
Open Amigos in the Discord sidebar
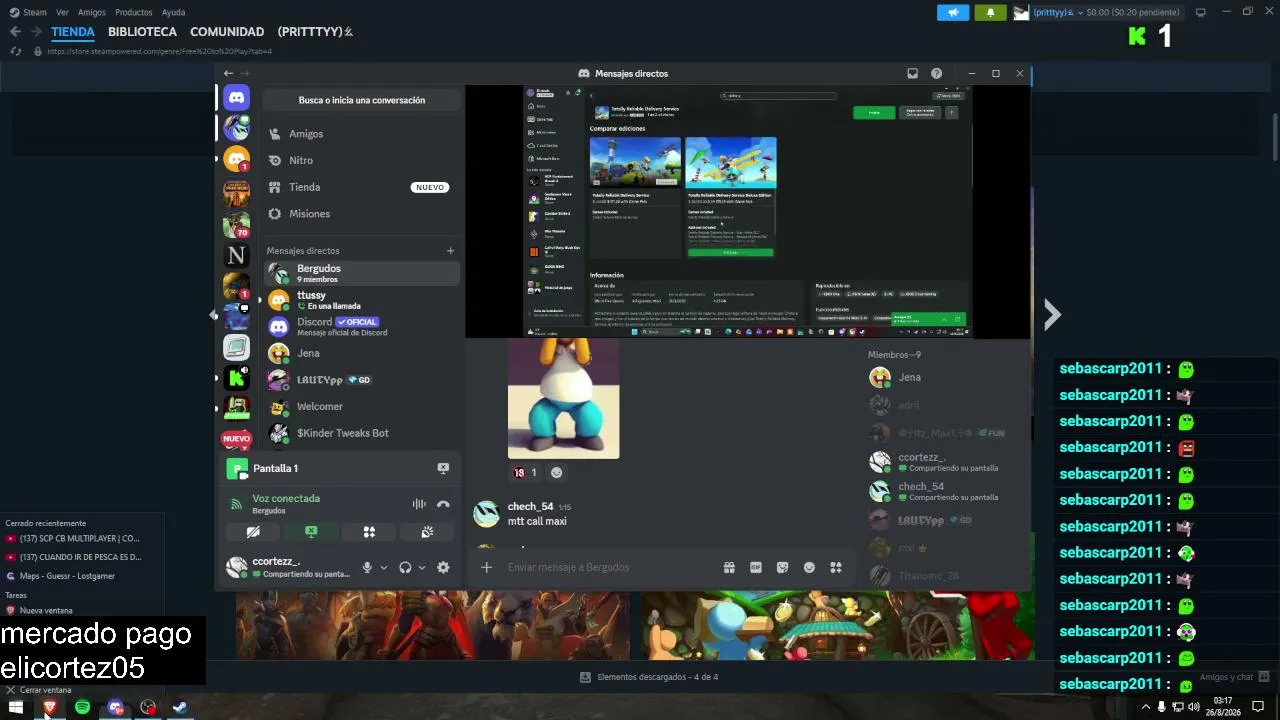click(361, 134)
